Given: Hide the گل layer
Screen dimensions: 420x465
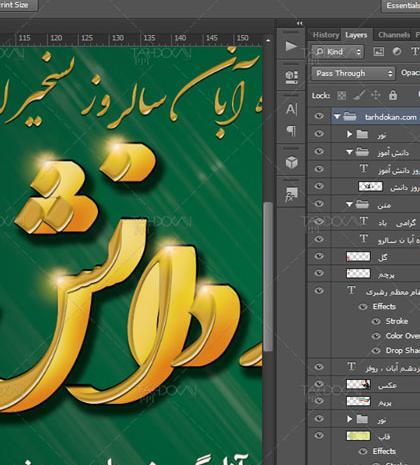Looking at the screenshot, I should tap(319, 256).
